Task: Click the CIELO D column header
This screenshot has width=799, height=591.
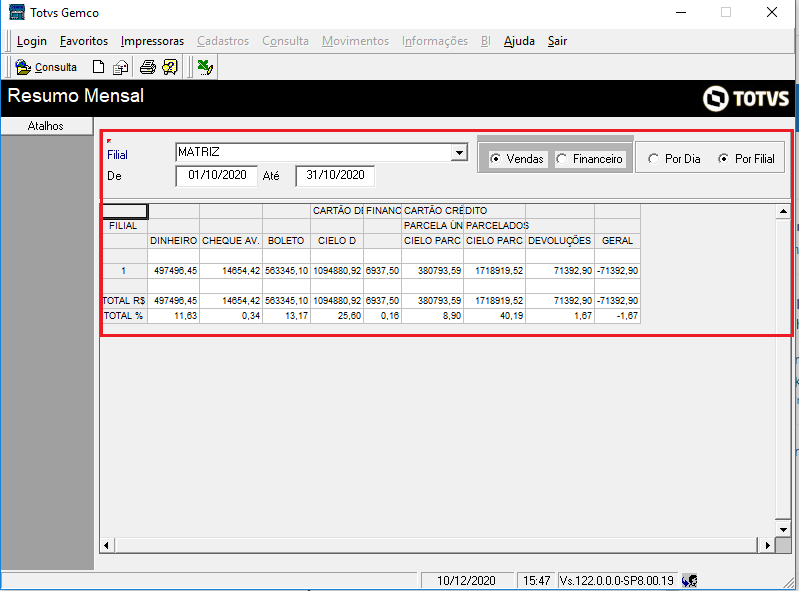Action: [337, 240]
